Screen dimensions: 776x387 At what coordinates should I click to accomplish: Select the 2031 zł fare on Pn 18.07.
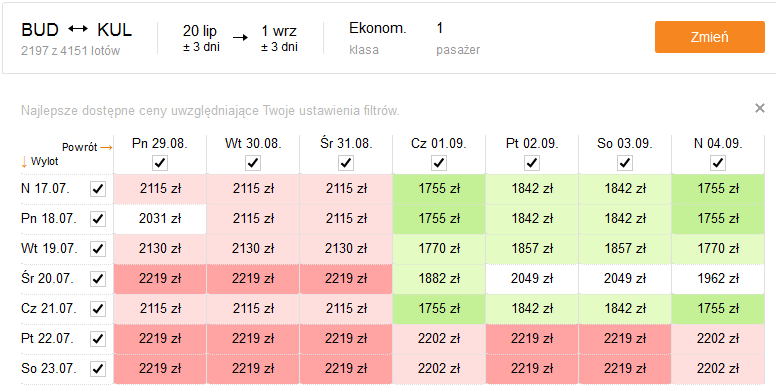pos(160,218)
